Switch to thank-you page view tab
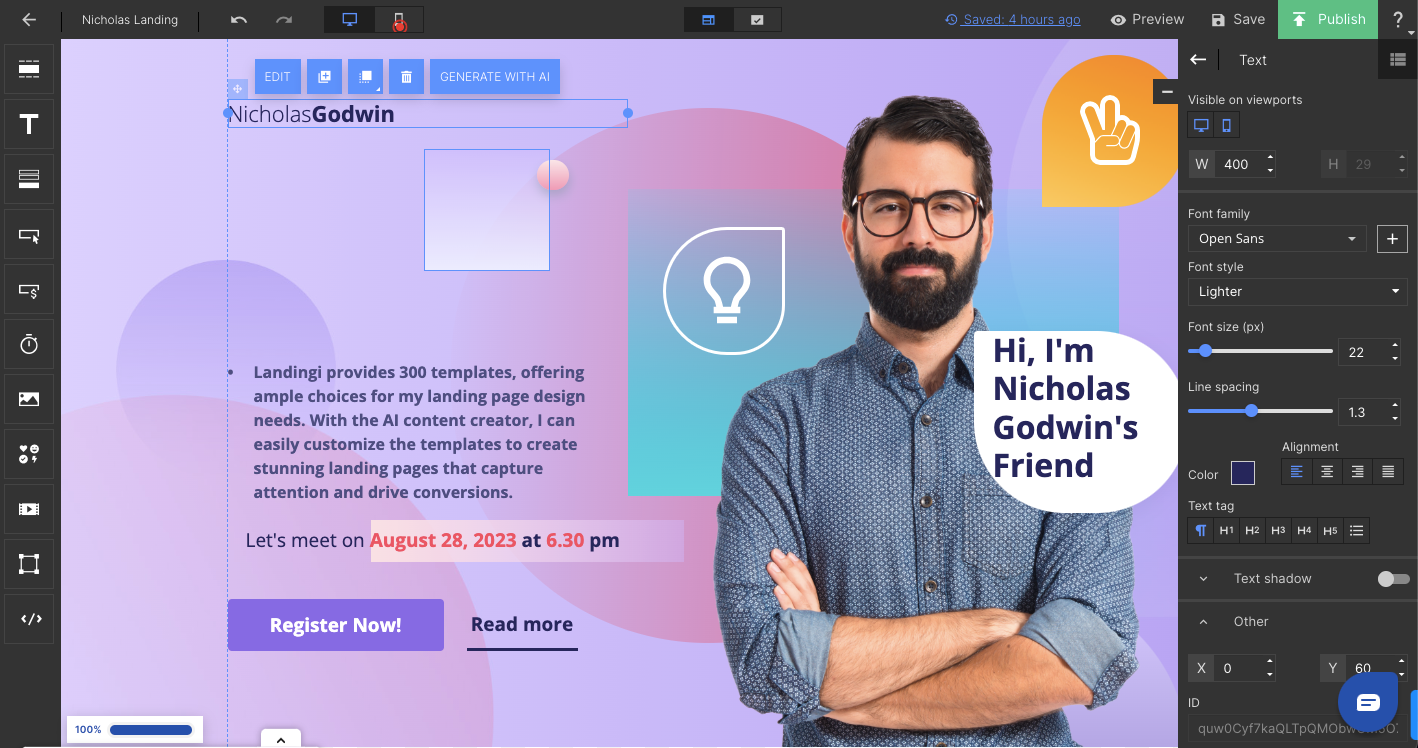 pos(757,20)
